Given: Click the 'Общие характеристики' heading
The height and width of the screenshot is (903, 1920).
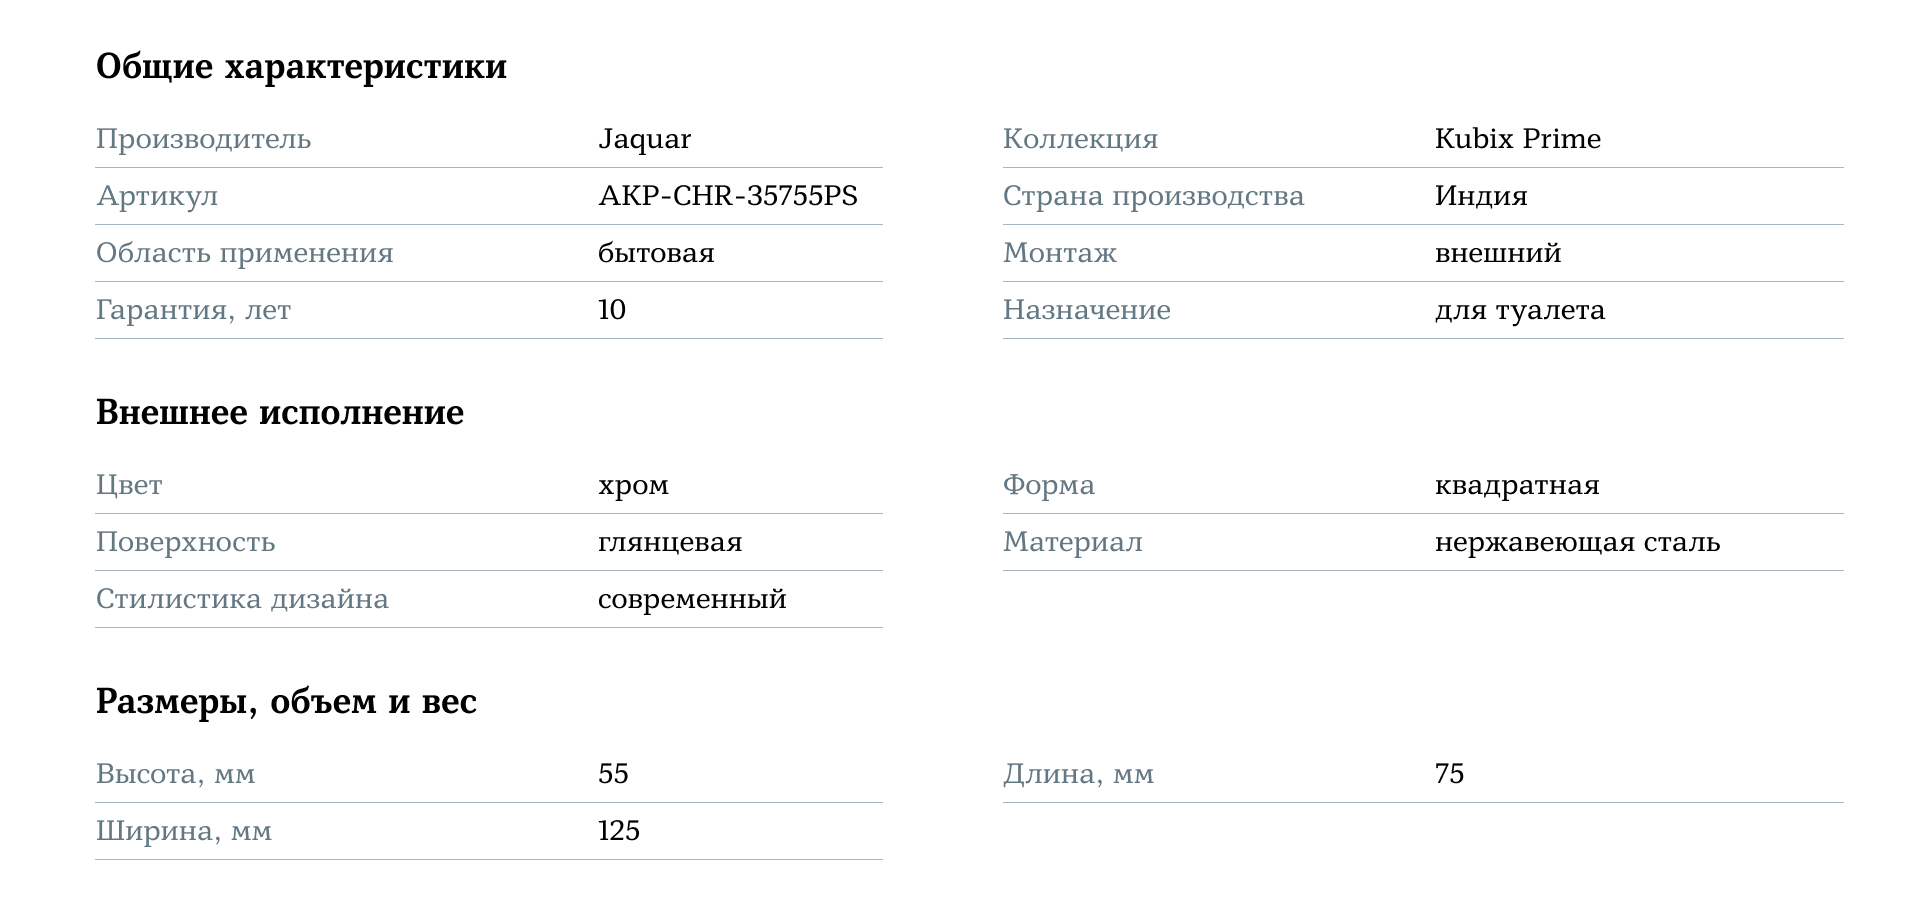Looking at the screenshot, I should coord(301,67).
